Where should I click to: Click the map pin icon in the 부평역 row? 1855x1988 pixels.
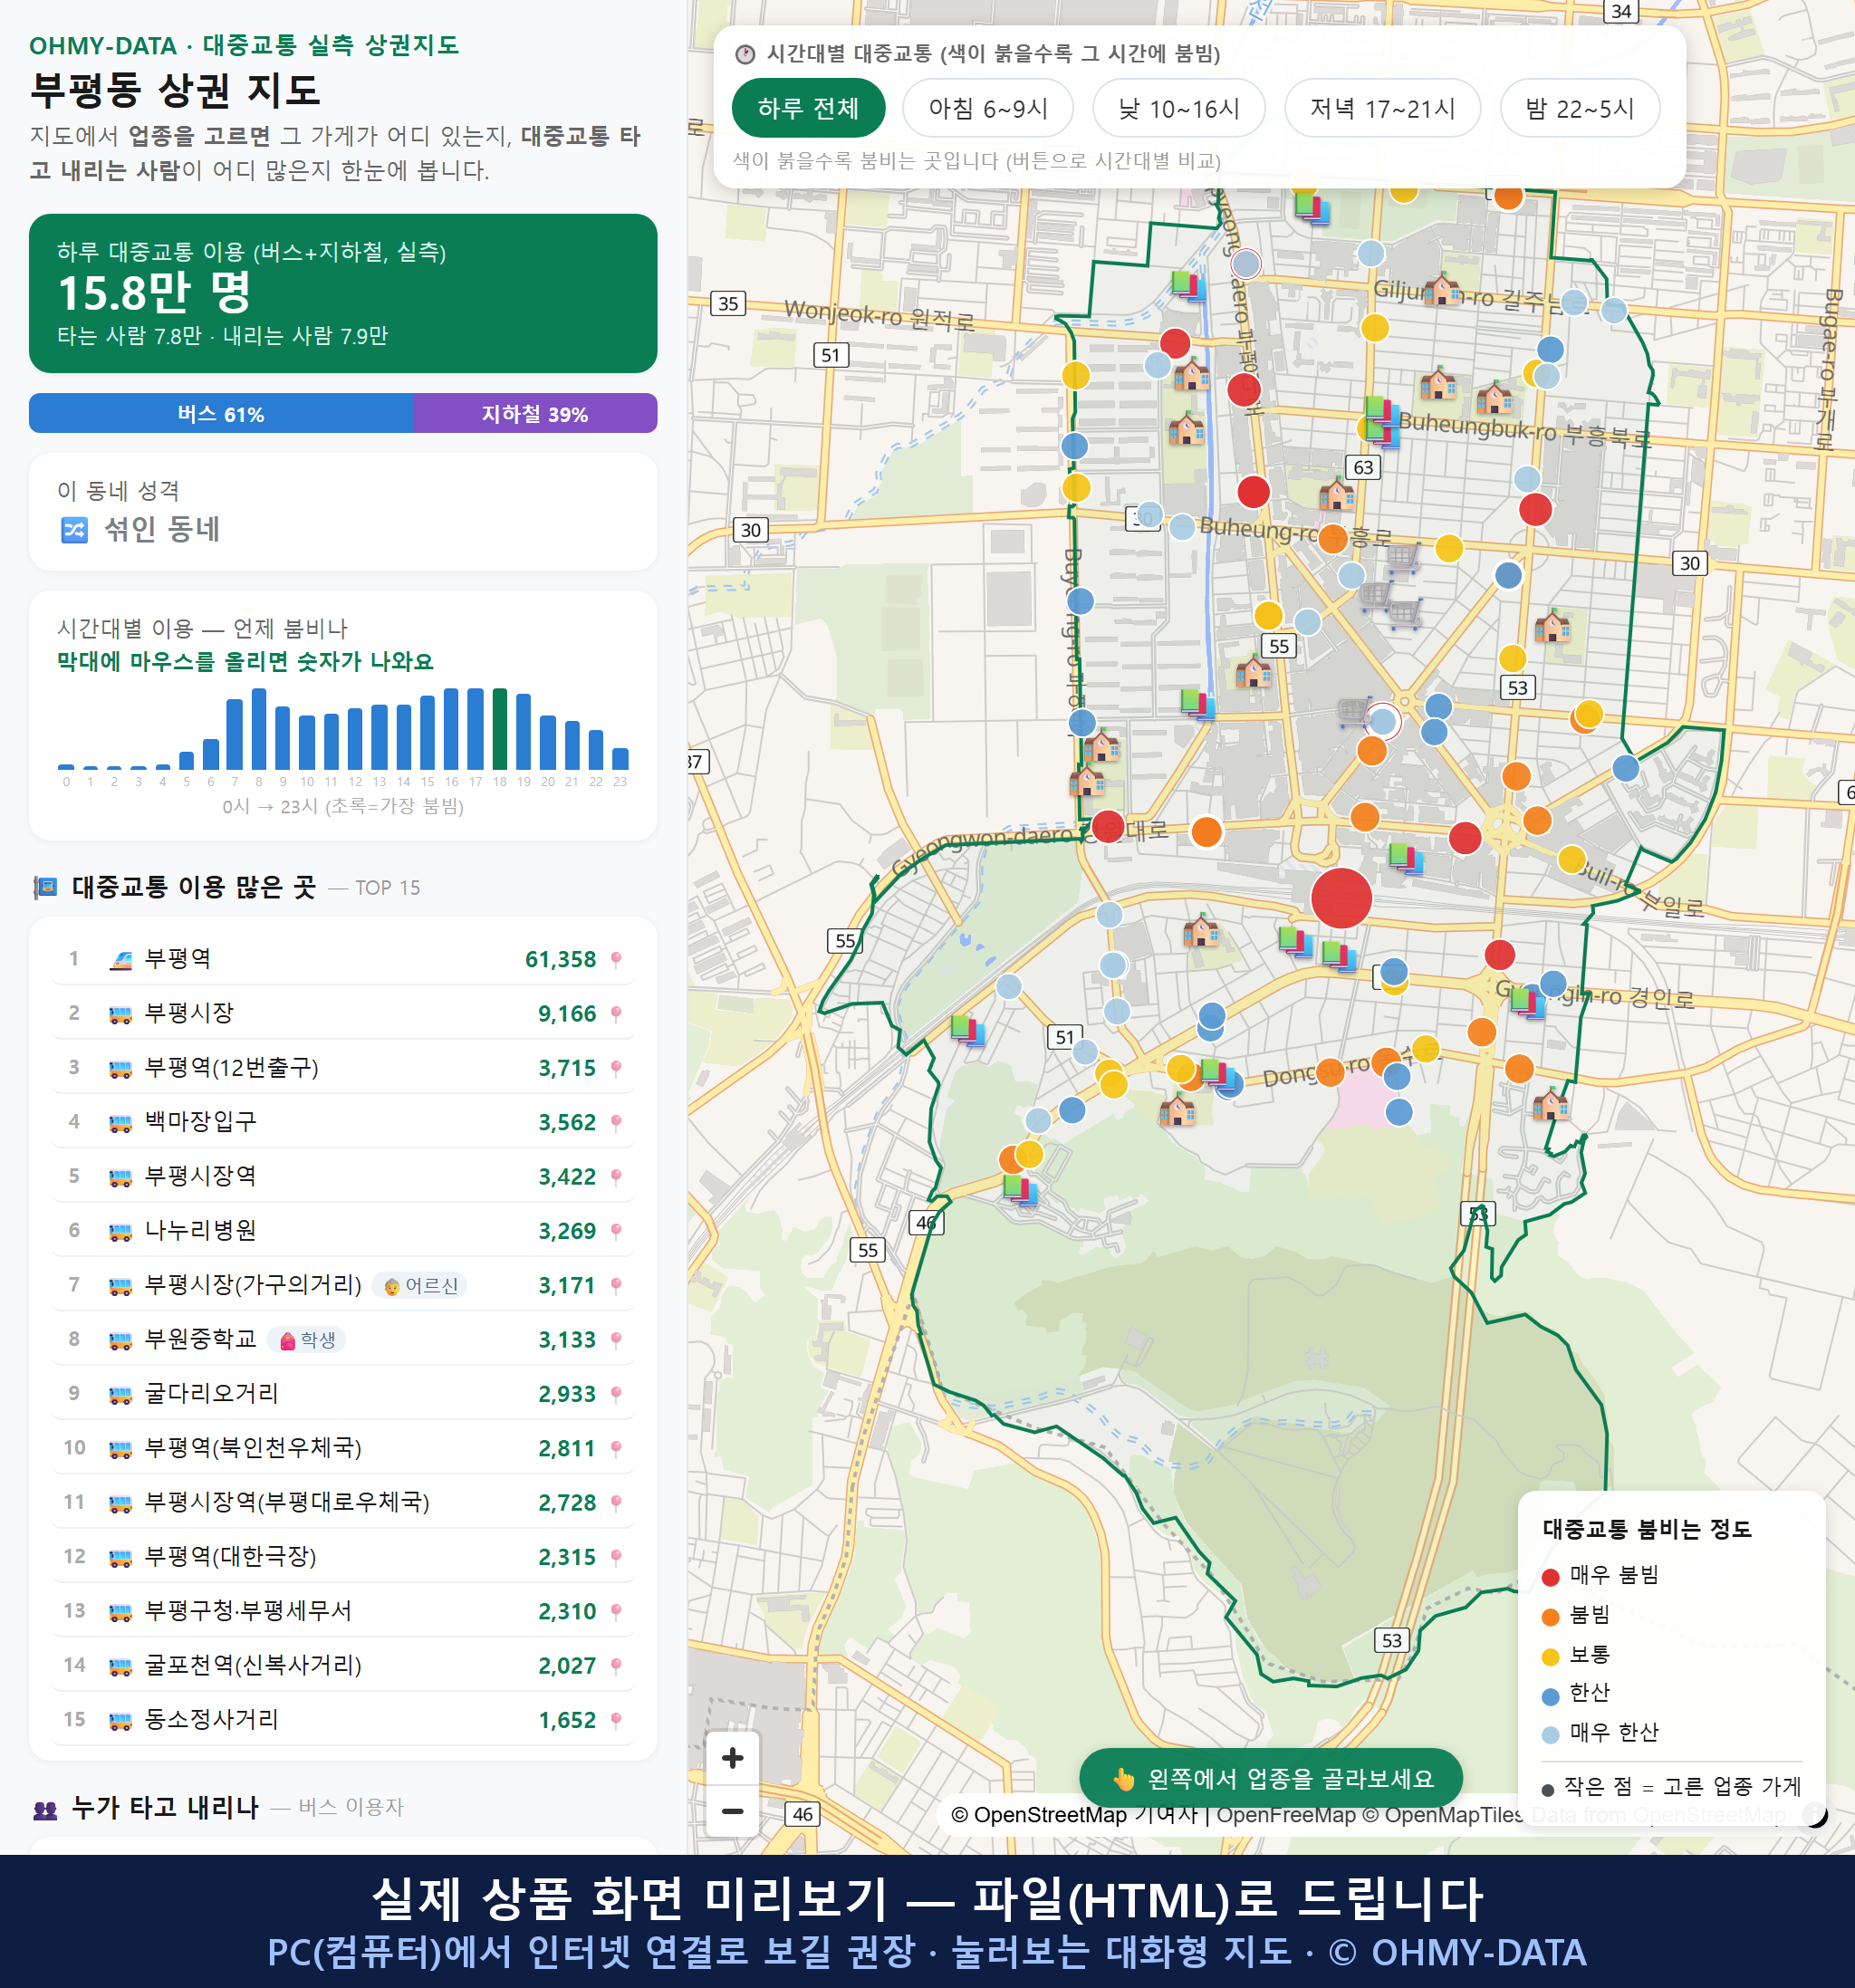pyautogui.click(x=616, y=959)
